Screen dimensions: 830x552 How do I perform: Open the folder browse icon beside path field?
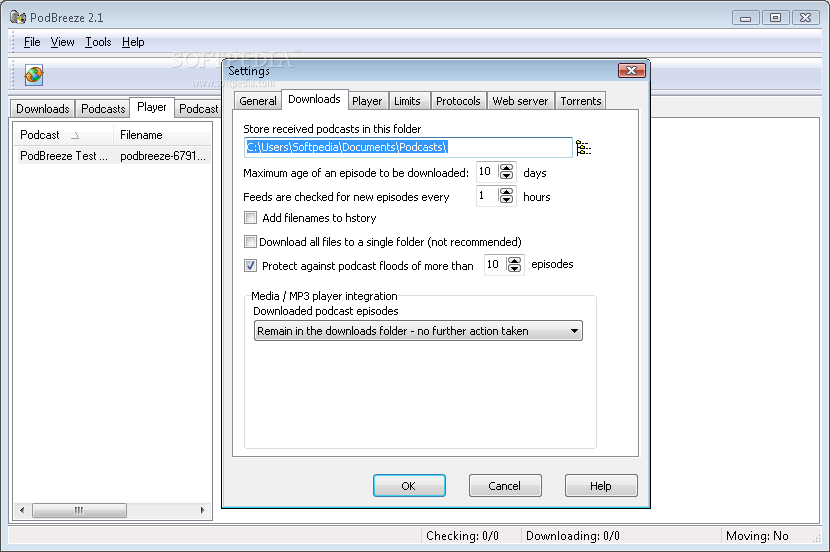click(583, 148)
